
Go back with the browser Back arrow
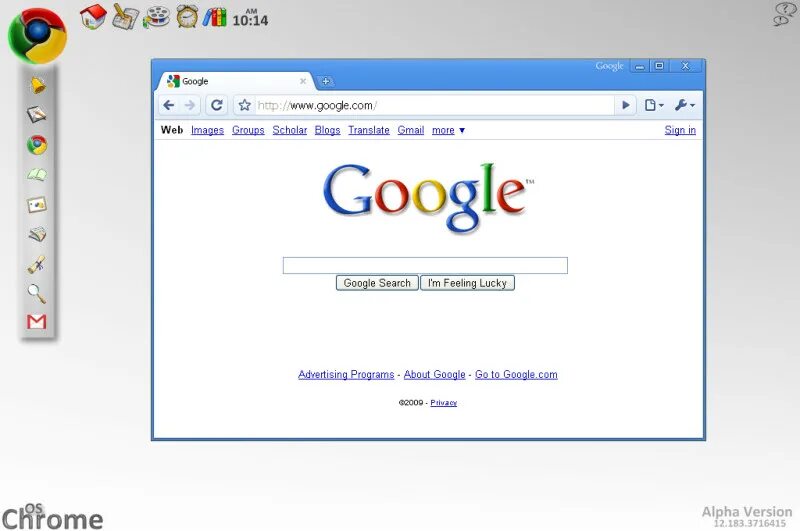(168, 105)
